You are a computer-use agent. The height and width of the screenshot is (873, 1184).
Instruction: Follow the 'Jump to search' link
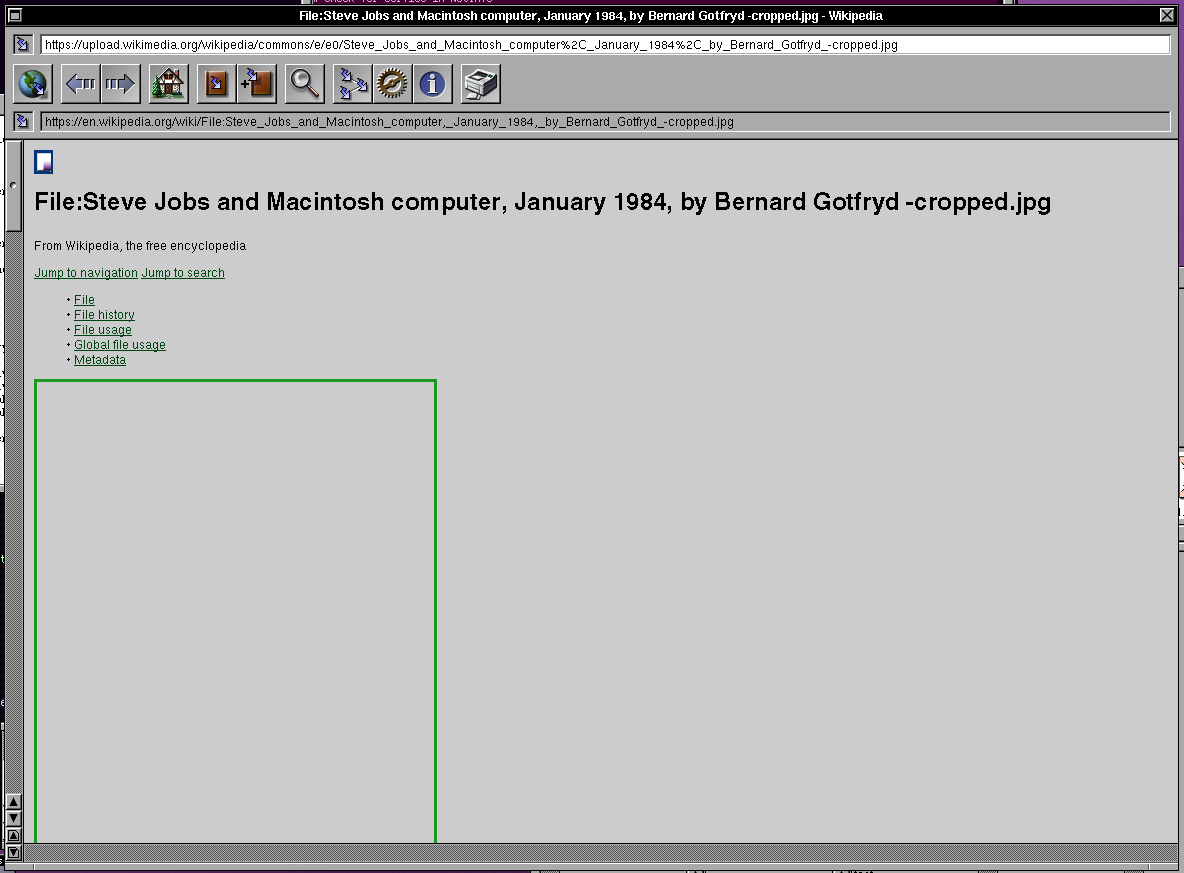[x=183, y=273]
